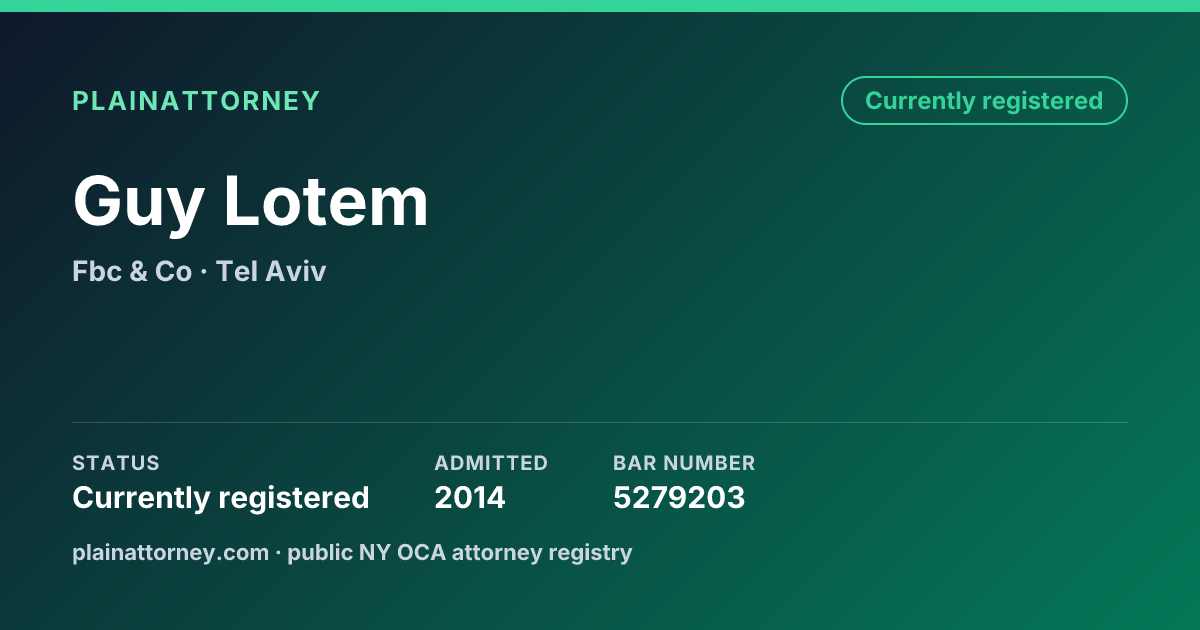Click the PLAINATTORNEY brand logo text
The height and width of the screenshot is (630, 1200).
196,101
